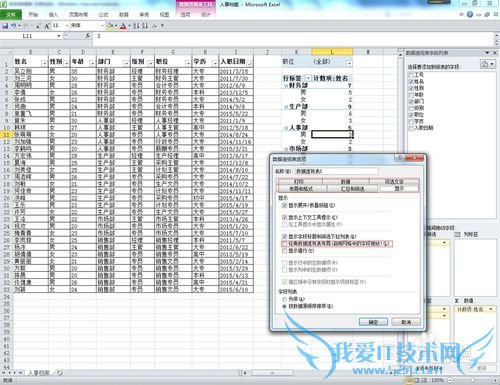Click the 取消 button in dialog
Viewport: 500px width, 385px height.
tap(406, 322)
